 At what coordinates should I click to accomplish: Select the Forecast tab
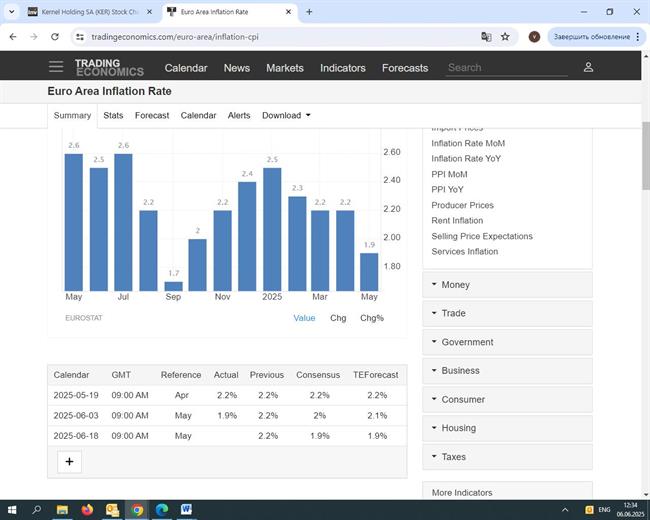point(152,115)
